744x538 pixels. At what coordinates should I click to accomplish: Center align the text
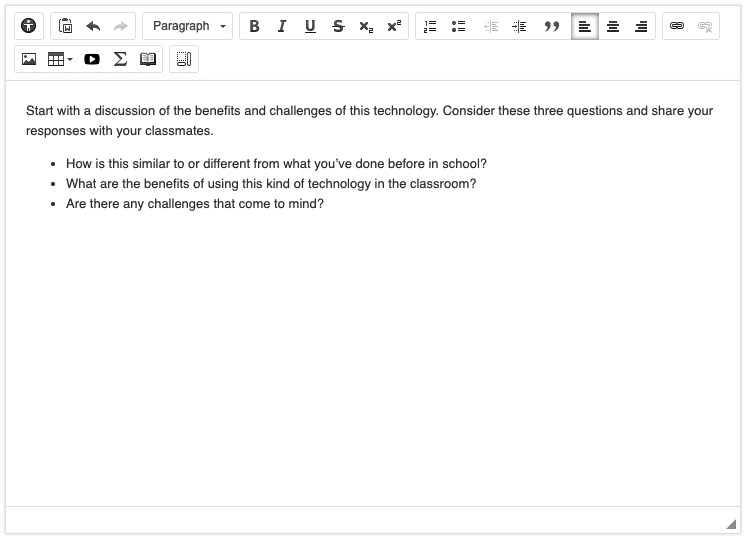613,26
